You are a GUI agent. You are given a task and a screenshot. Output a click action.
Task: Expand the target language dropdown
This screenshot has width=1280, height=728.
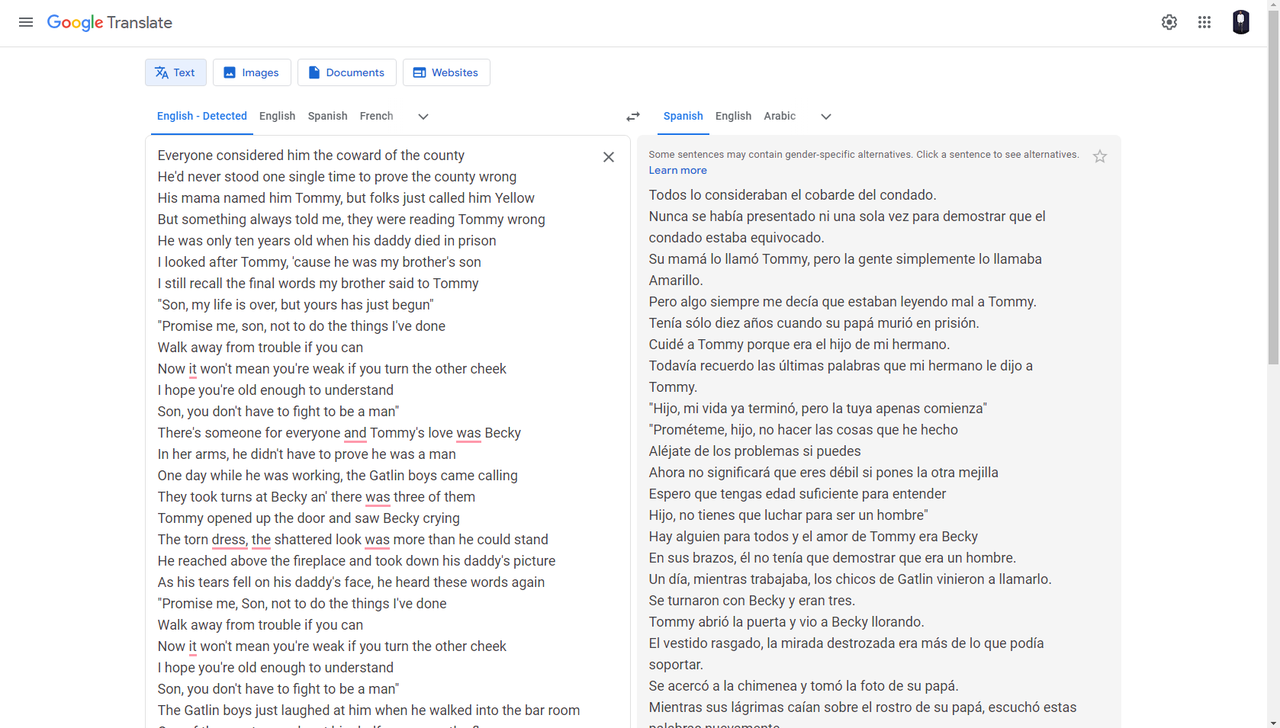(826, 116)
